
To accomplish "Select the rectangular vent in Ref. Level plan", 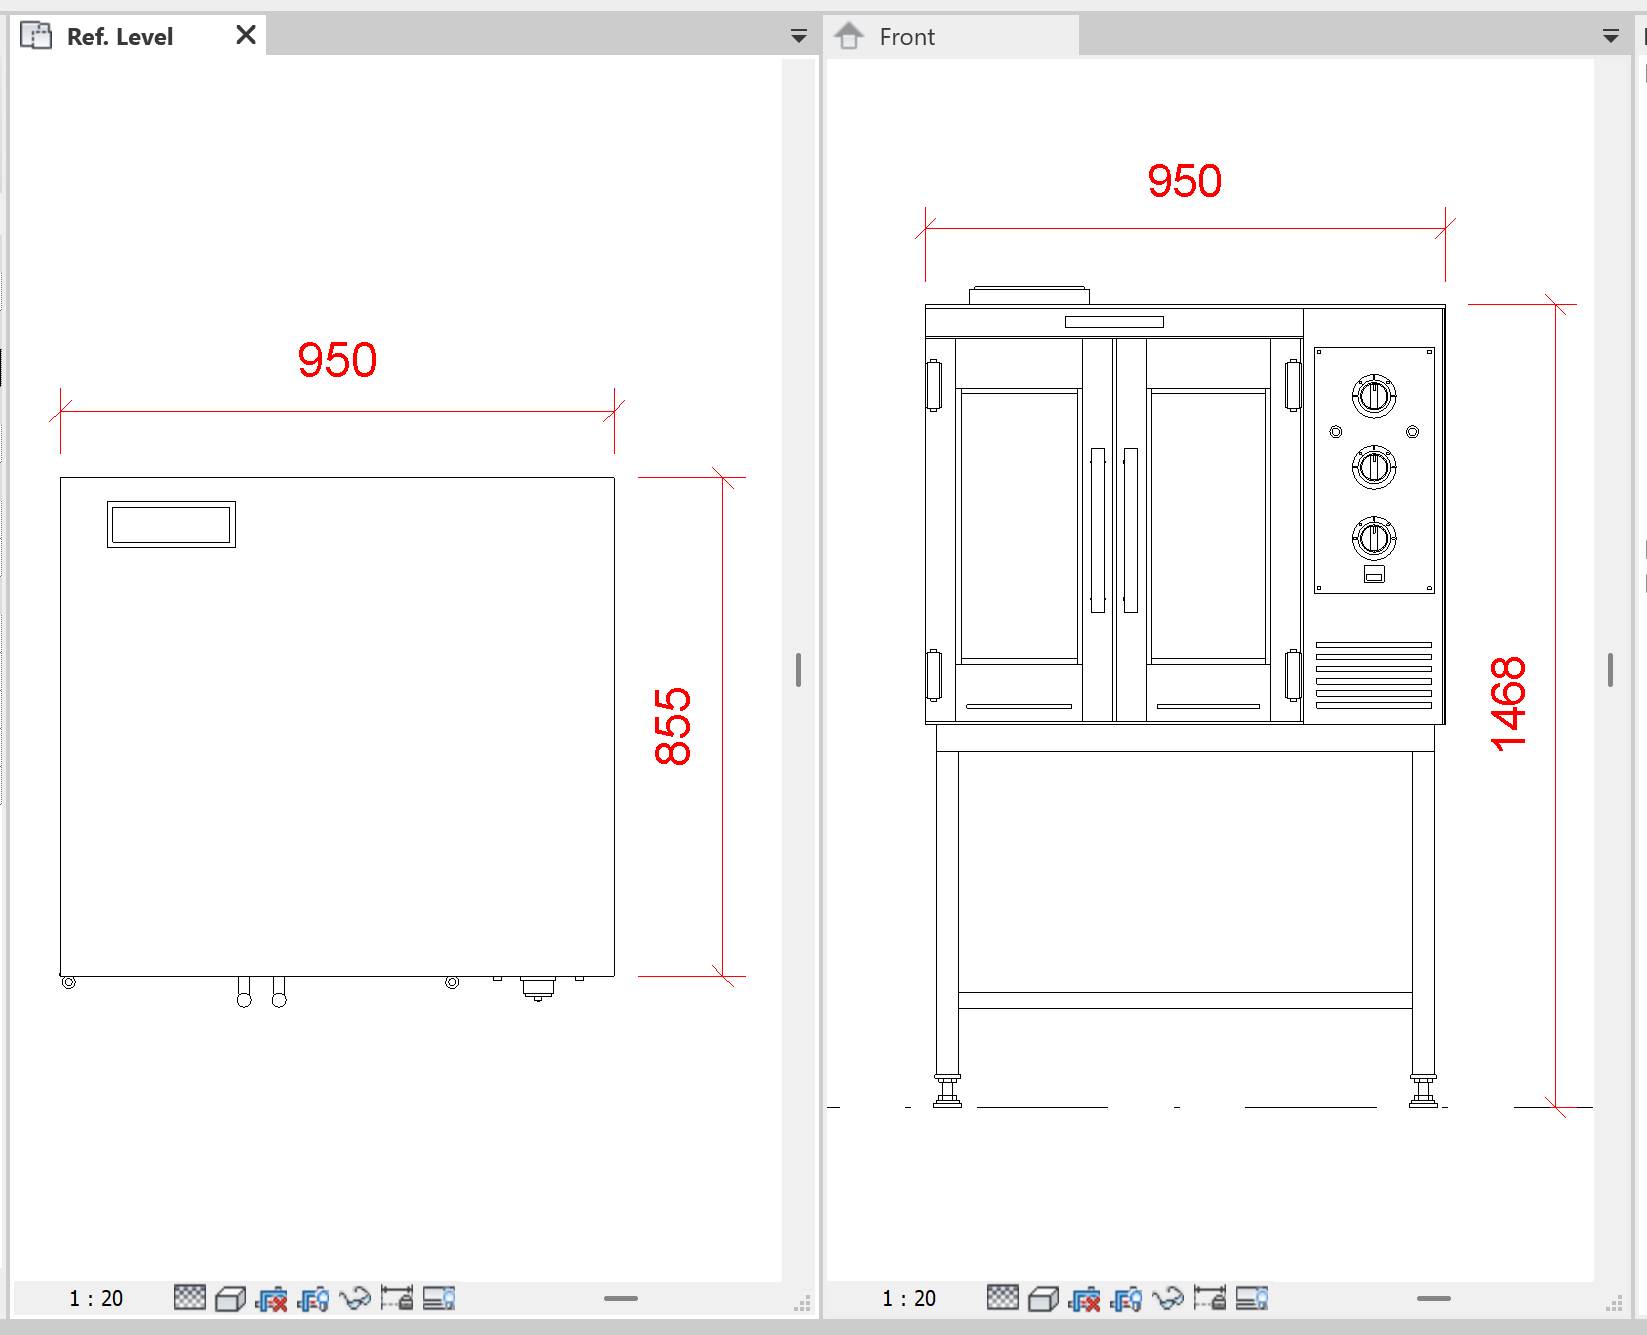I will click(x=171, y=524).
